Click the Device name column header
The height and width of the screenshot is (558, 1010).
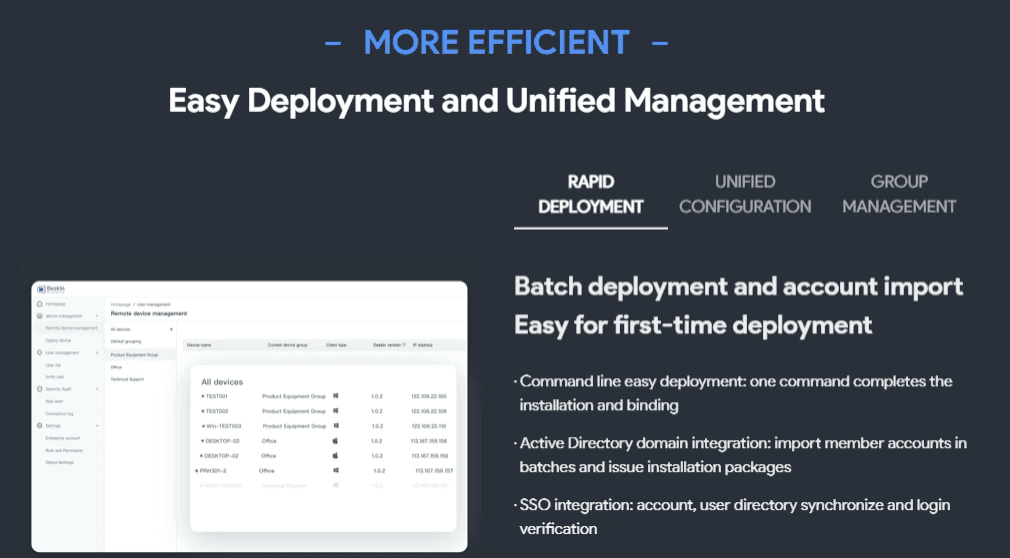click(198, 345)
